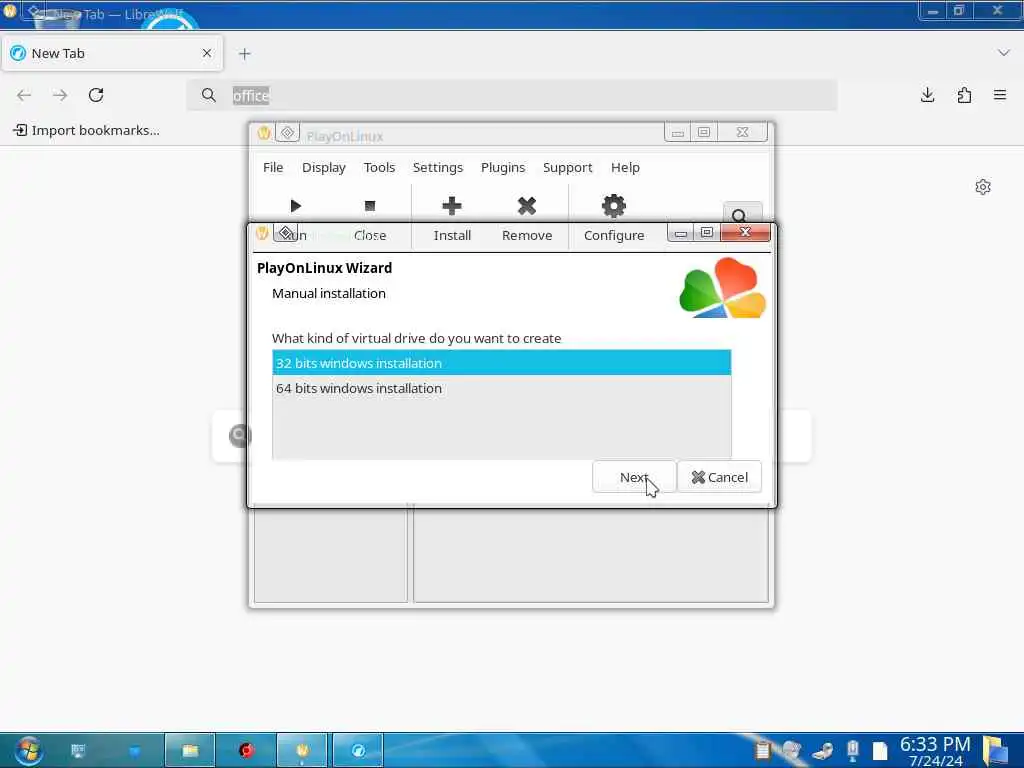This screenshot has height=768, width=1024.
Task: Open the Start menu orb
Action: pyautogui.click(x=29, y=750)
